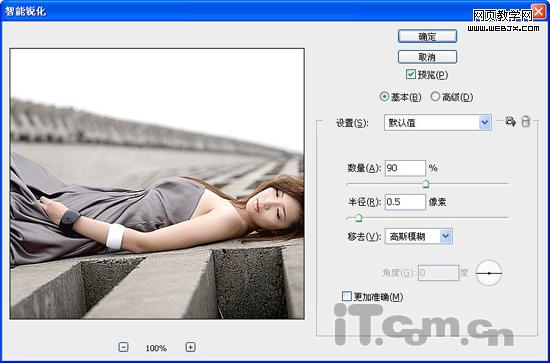This screenshot has height=363, width=550.
Task: Open the 设置(S) 默认值 dropdown
Action: tap(438, 122)
